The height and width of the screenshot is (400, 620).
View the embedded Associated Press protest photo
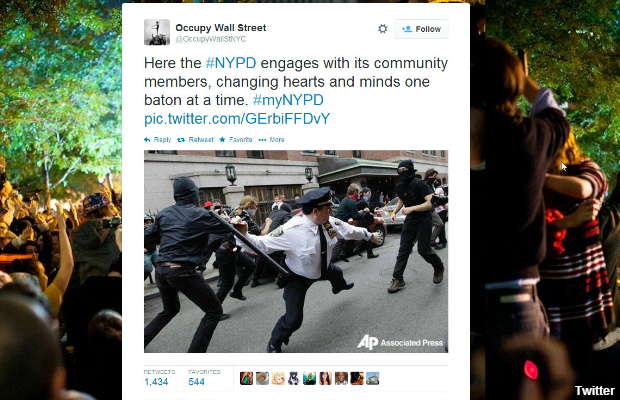(x=296, y=251)
